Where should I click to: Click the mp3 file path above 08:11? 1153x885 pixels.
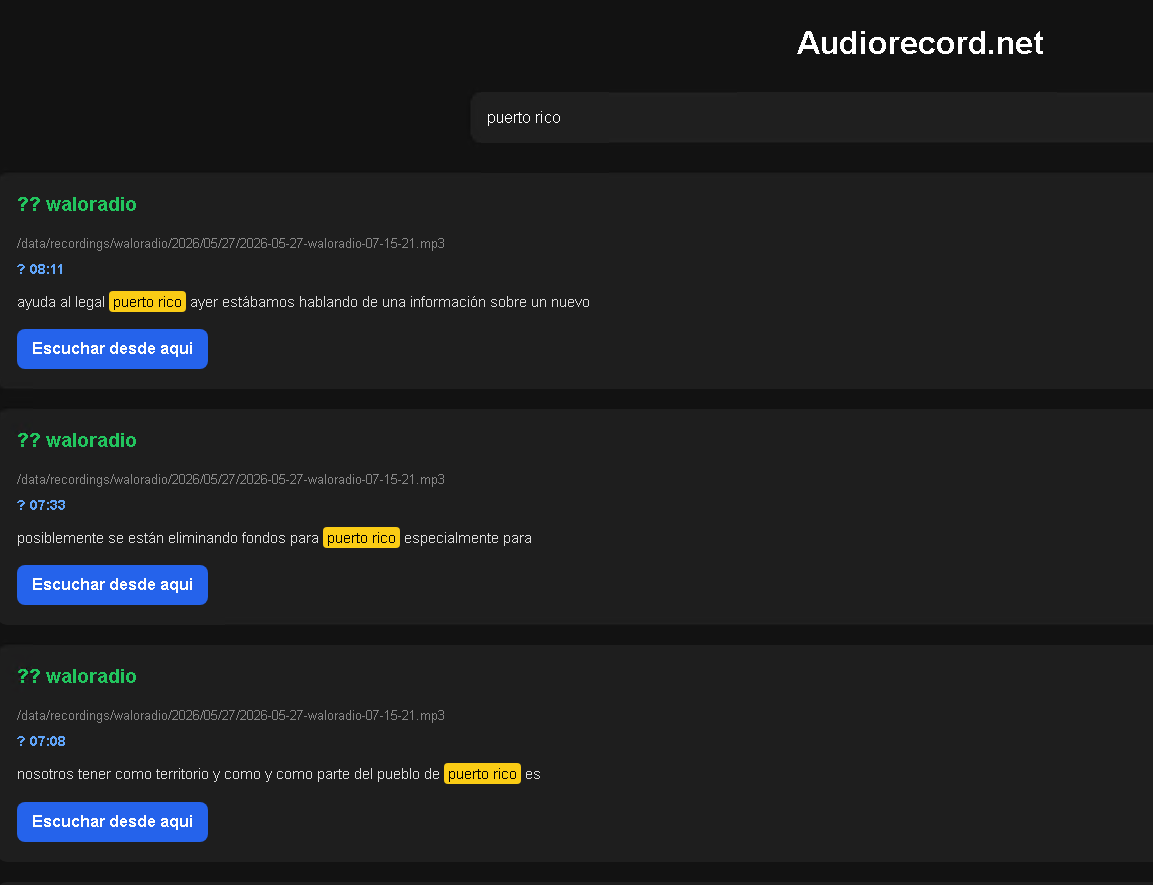click(x=231, y=243)
